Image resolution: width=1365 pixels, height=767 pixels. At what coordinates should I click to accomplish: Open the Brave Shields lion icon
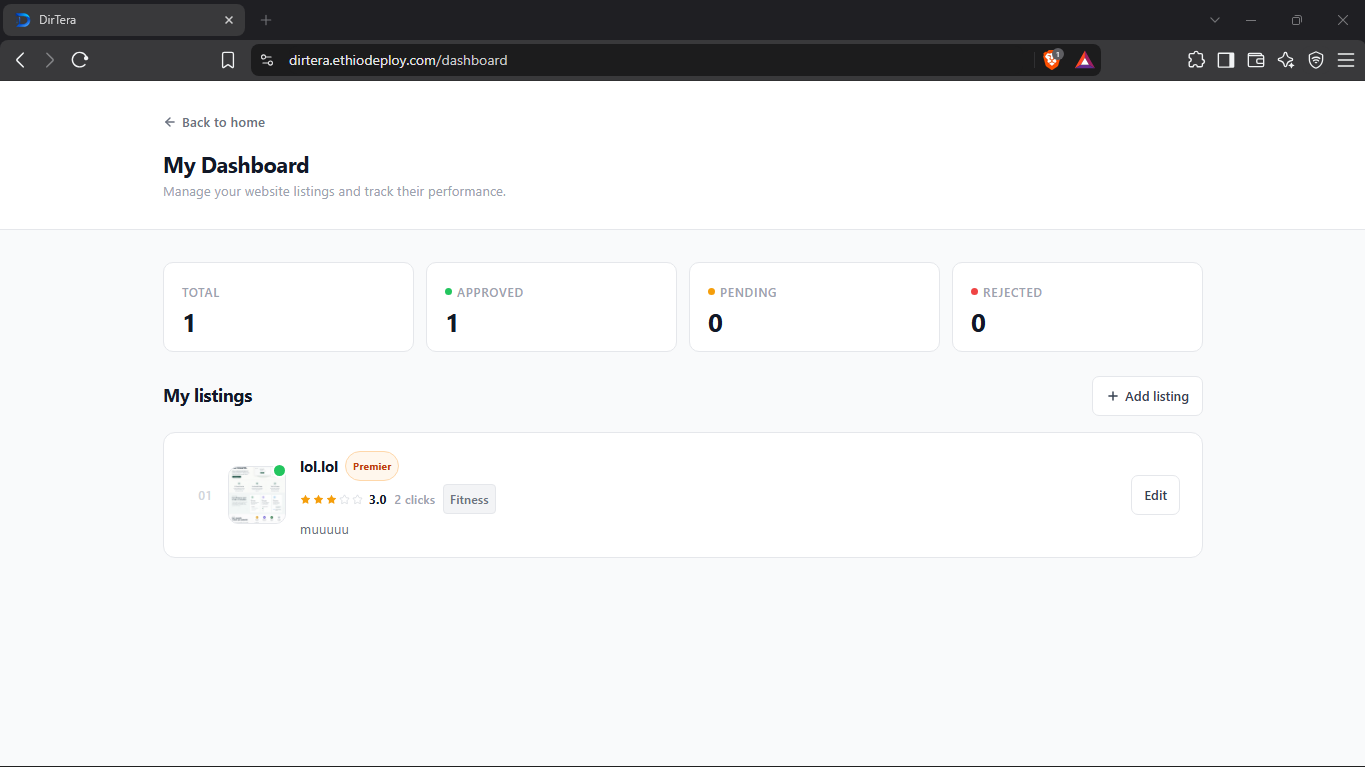1052,60
